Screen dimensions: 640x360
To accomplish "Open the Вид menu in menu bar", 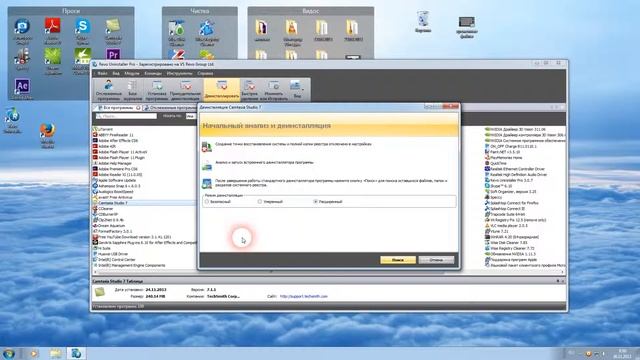I will pyautogui.click(x=116, y=73).
